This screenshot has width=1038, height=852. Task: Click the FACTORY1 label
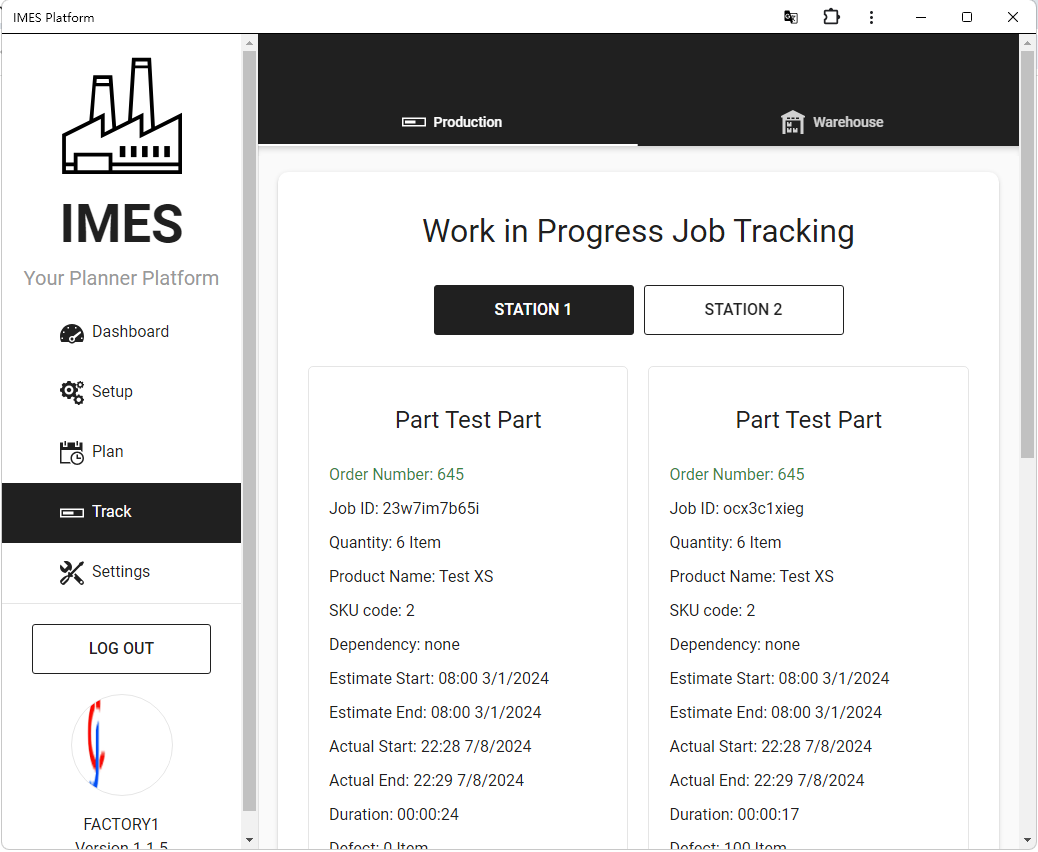121,824
